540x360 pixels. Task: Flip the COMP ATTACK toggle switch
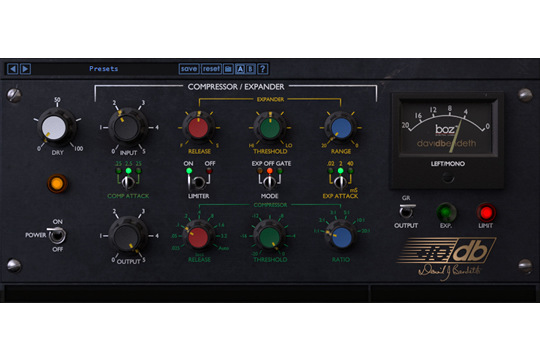[128, 183]
